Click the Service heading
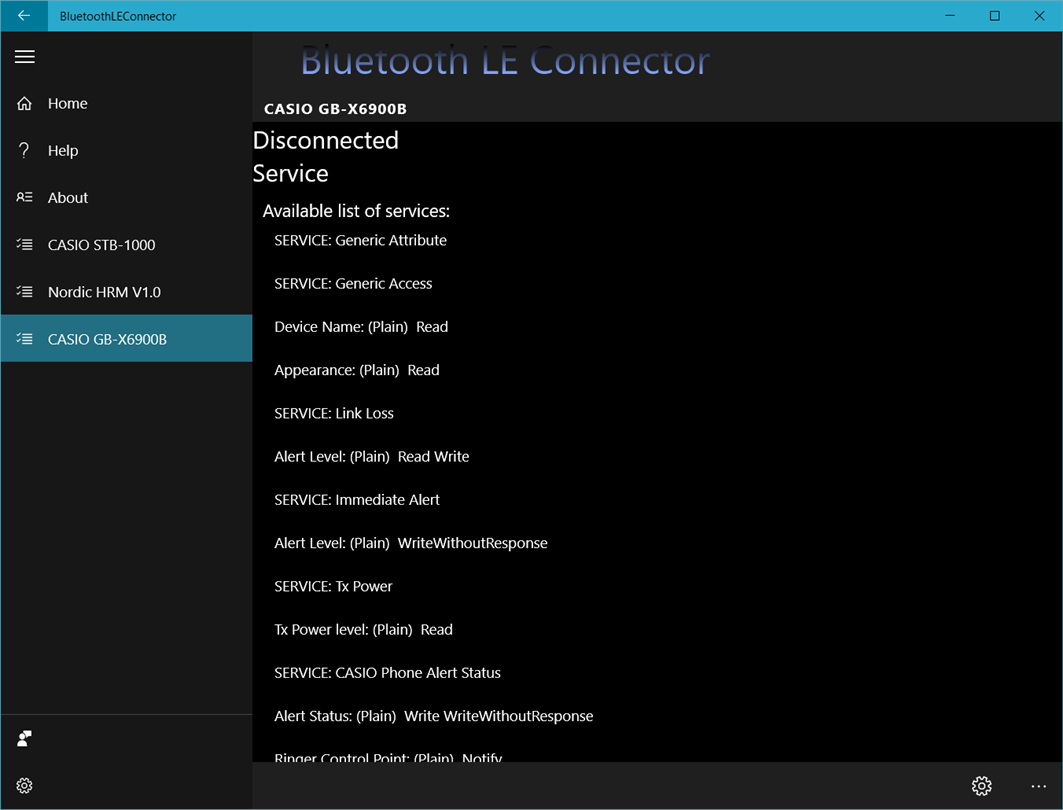 coord(290,174)
